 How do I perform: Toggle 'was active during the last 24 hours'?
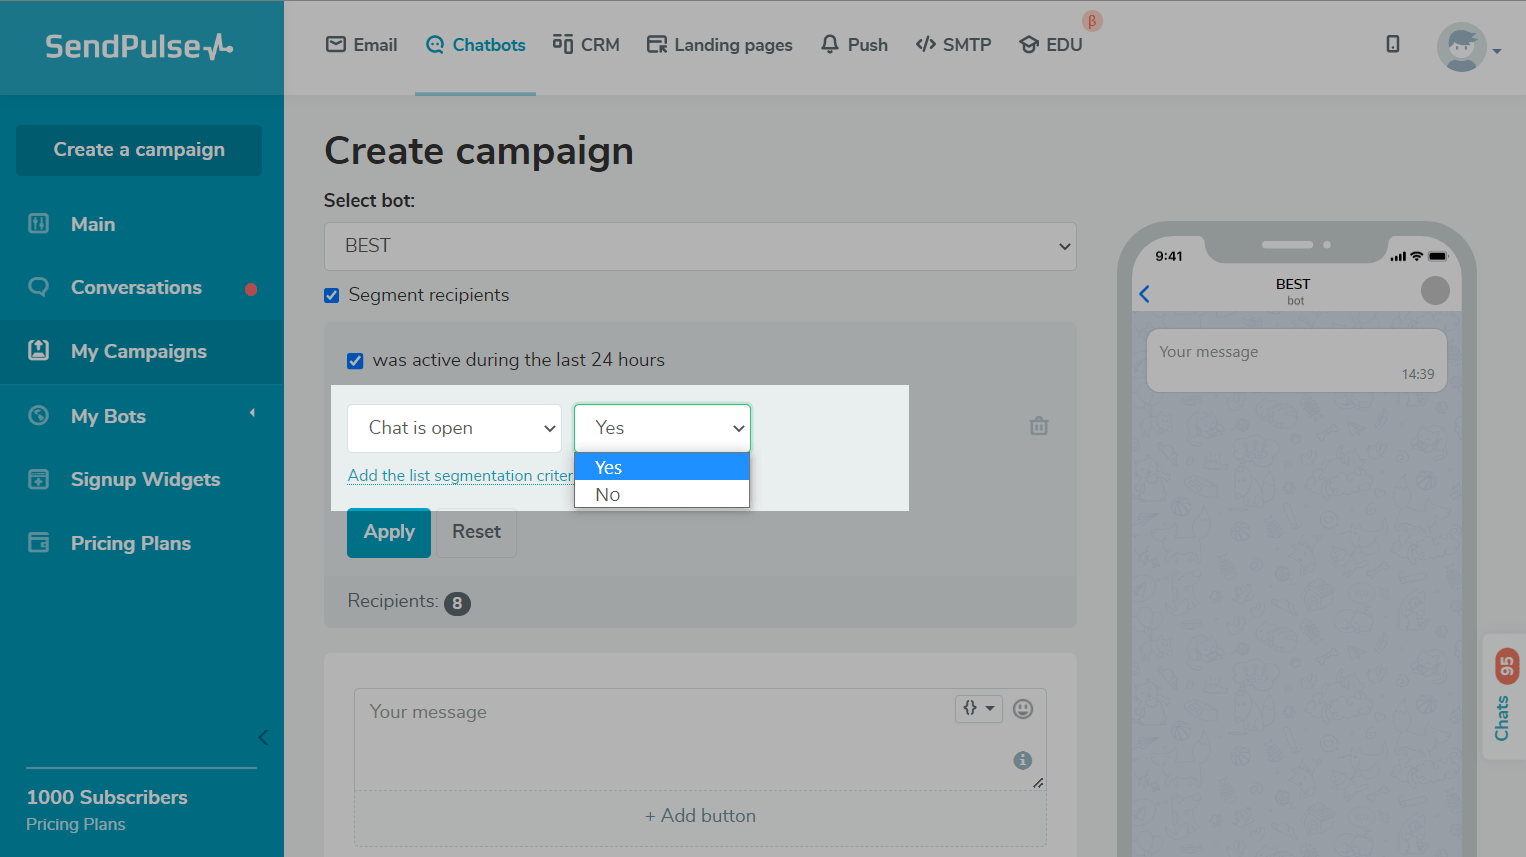coord(355,361)
